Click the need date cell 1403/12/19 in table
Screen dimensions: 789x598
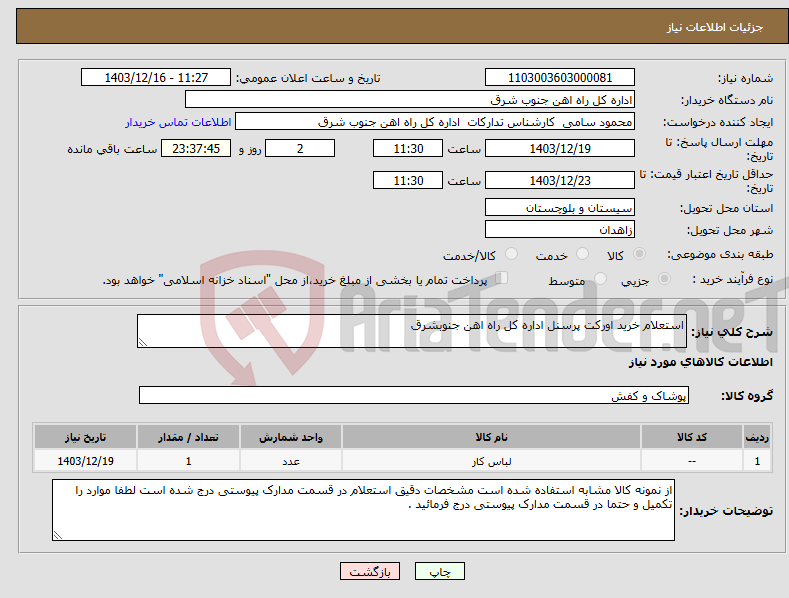86,461
